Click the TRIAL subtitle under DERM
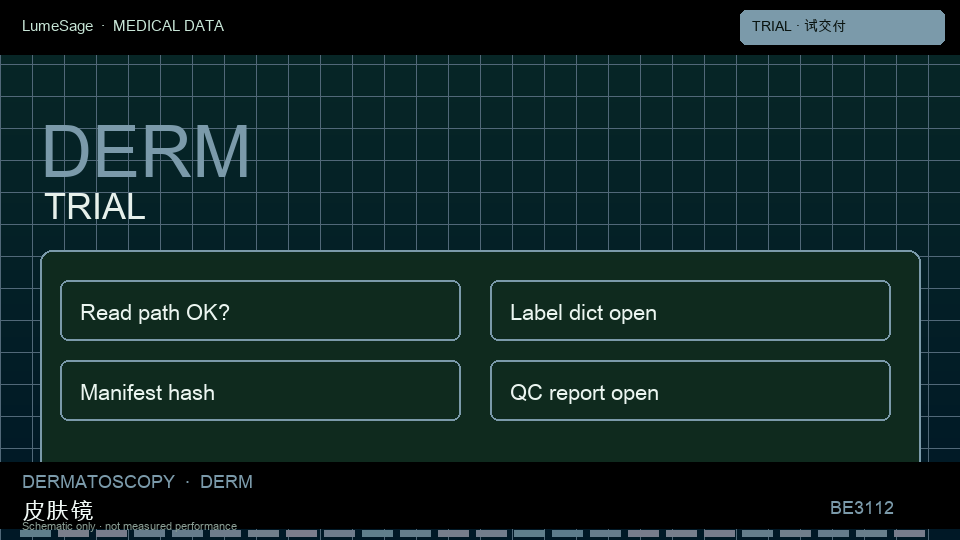This screenshot has width=960, height=540. tap(95, 206)
